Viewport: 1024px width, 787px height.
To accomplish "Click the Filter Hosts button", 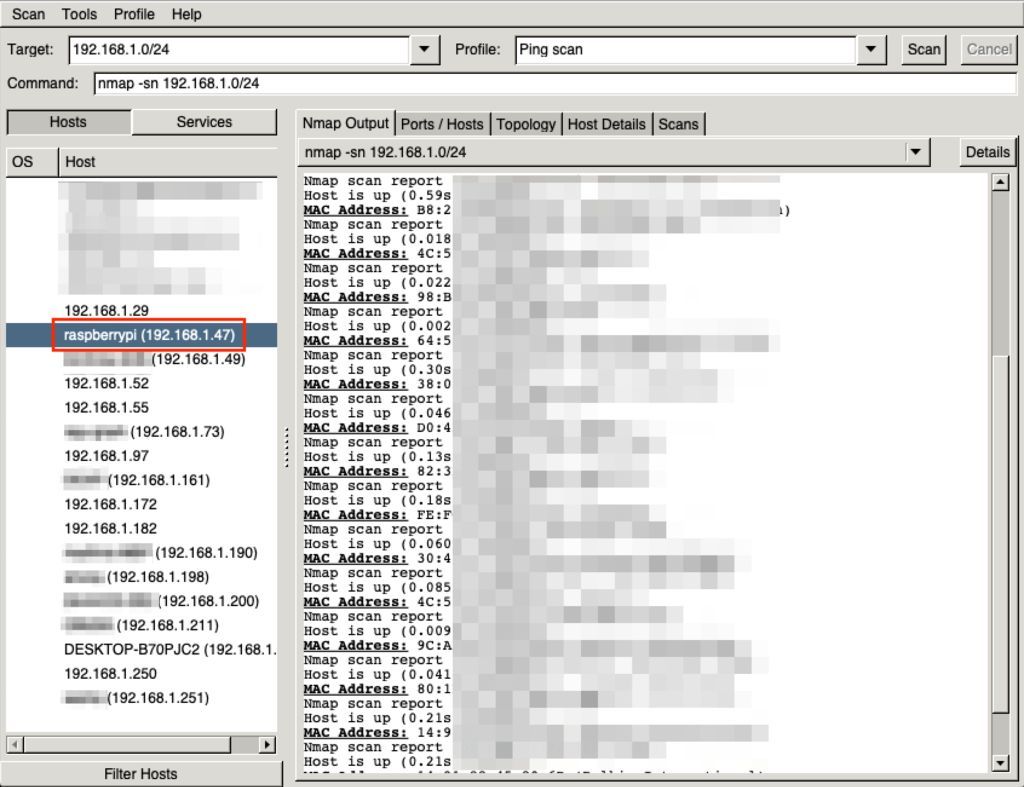I will (x=141, y=774).
